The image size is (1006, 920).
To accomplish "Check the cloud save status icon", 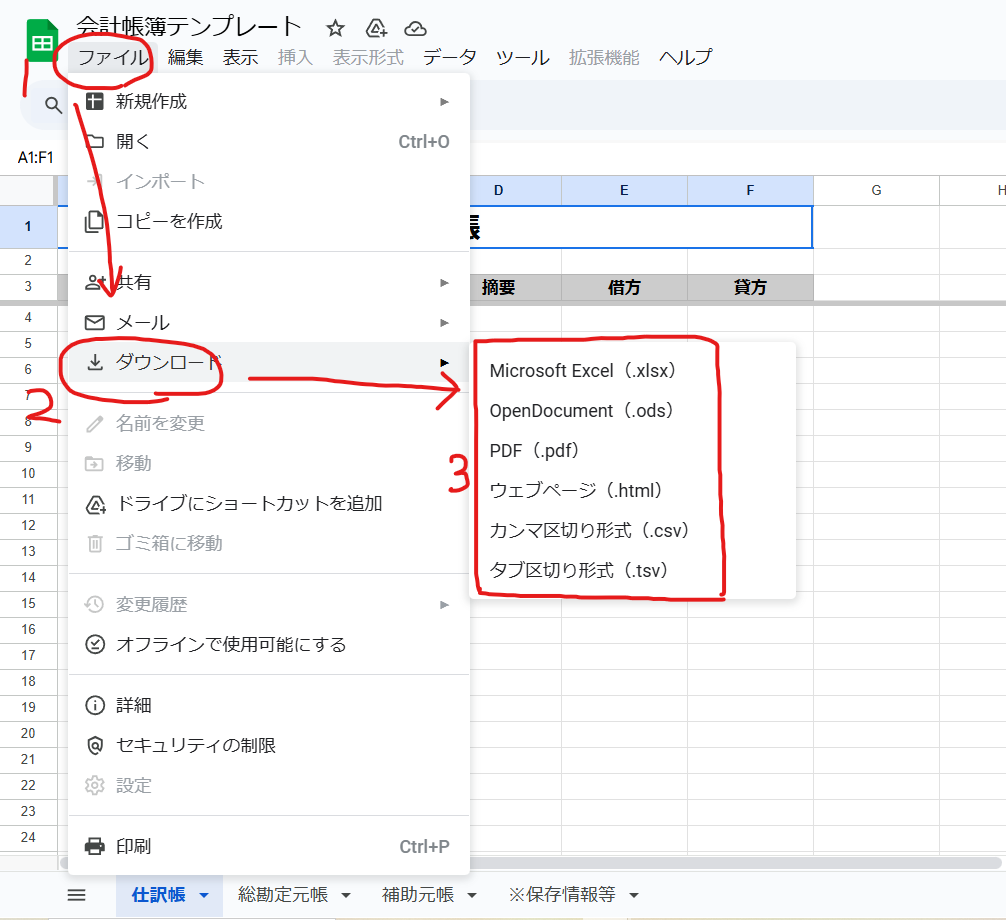I will 416,28.
